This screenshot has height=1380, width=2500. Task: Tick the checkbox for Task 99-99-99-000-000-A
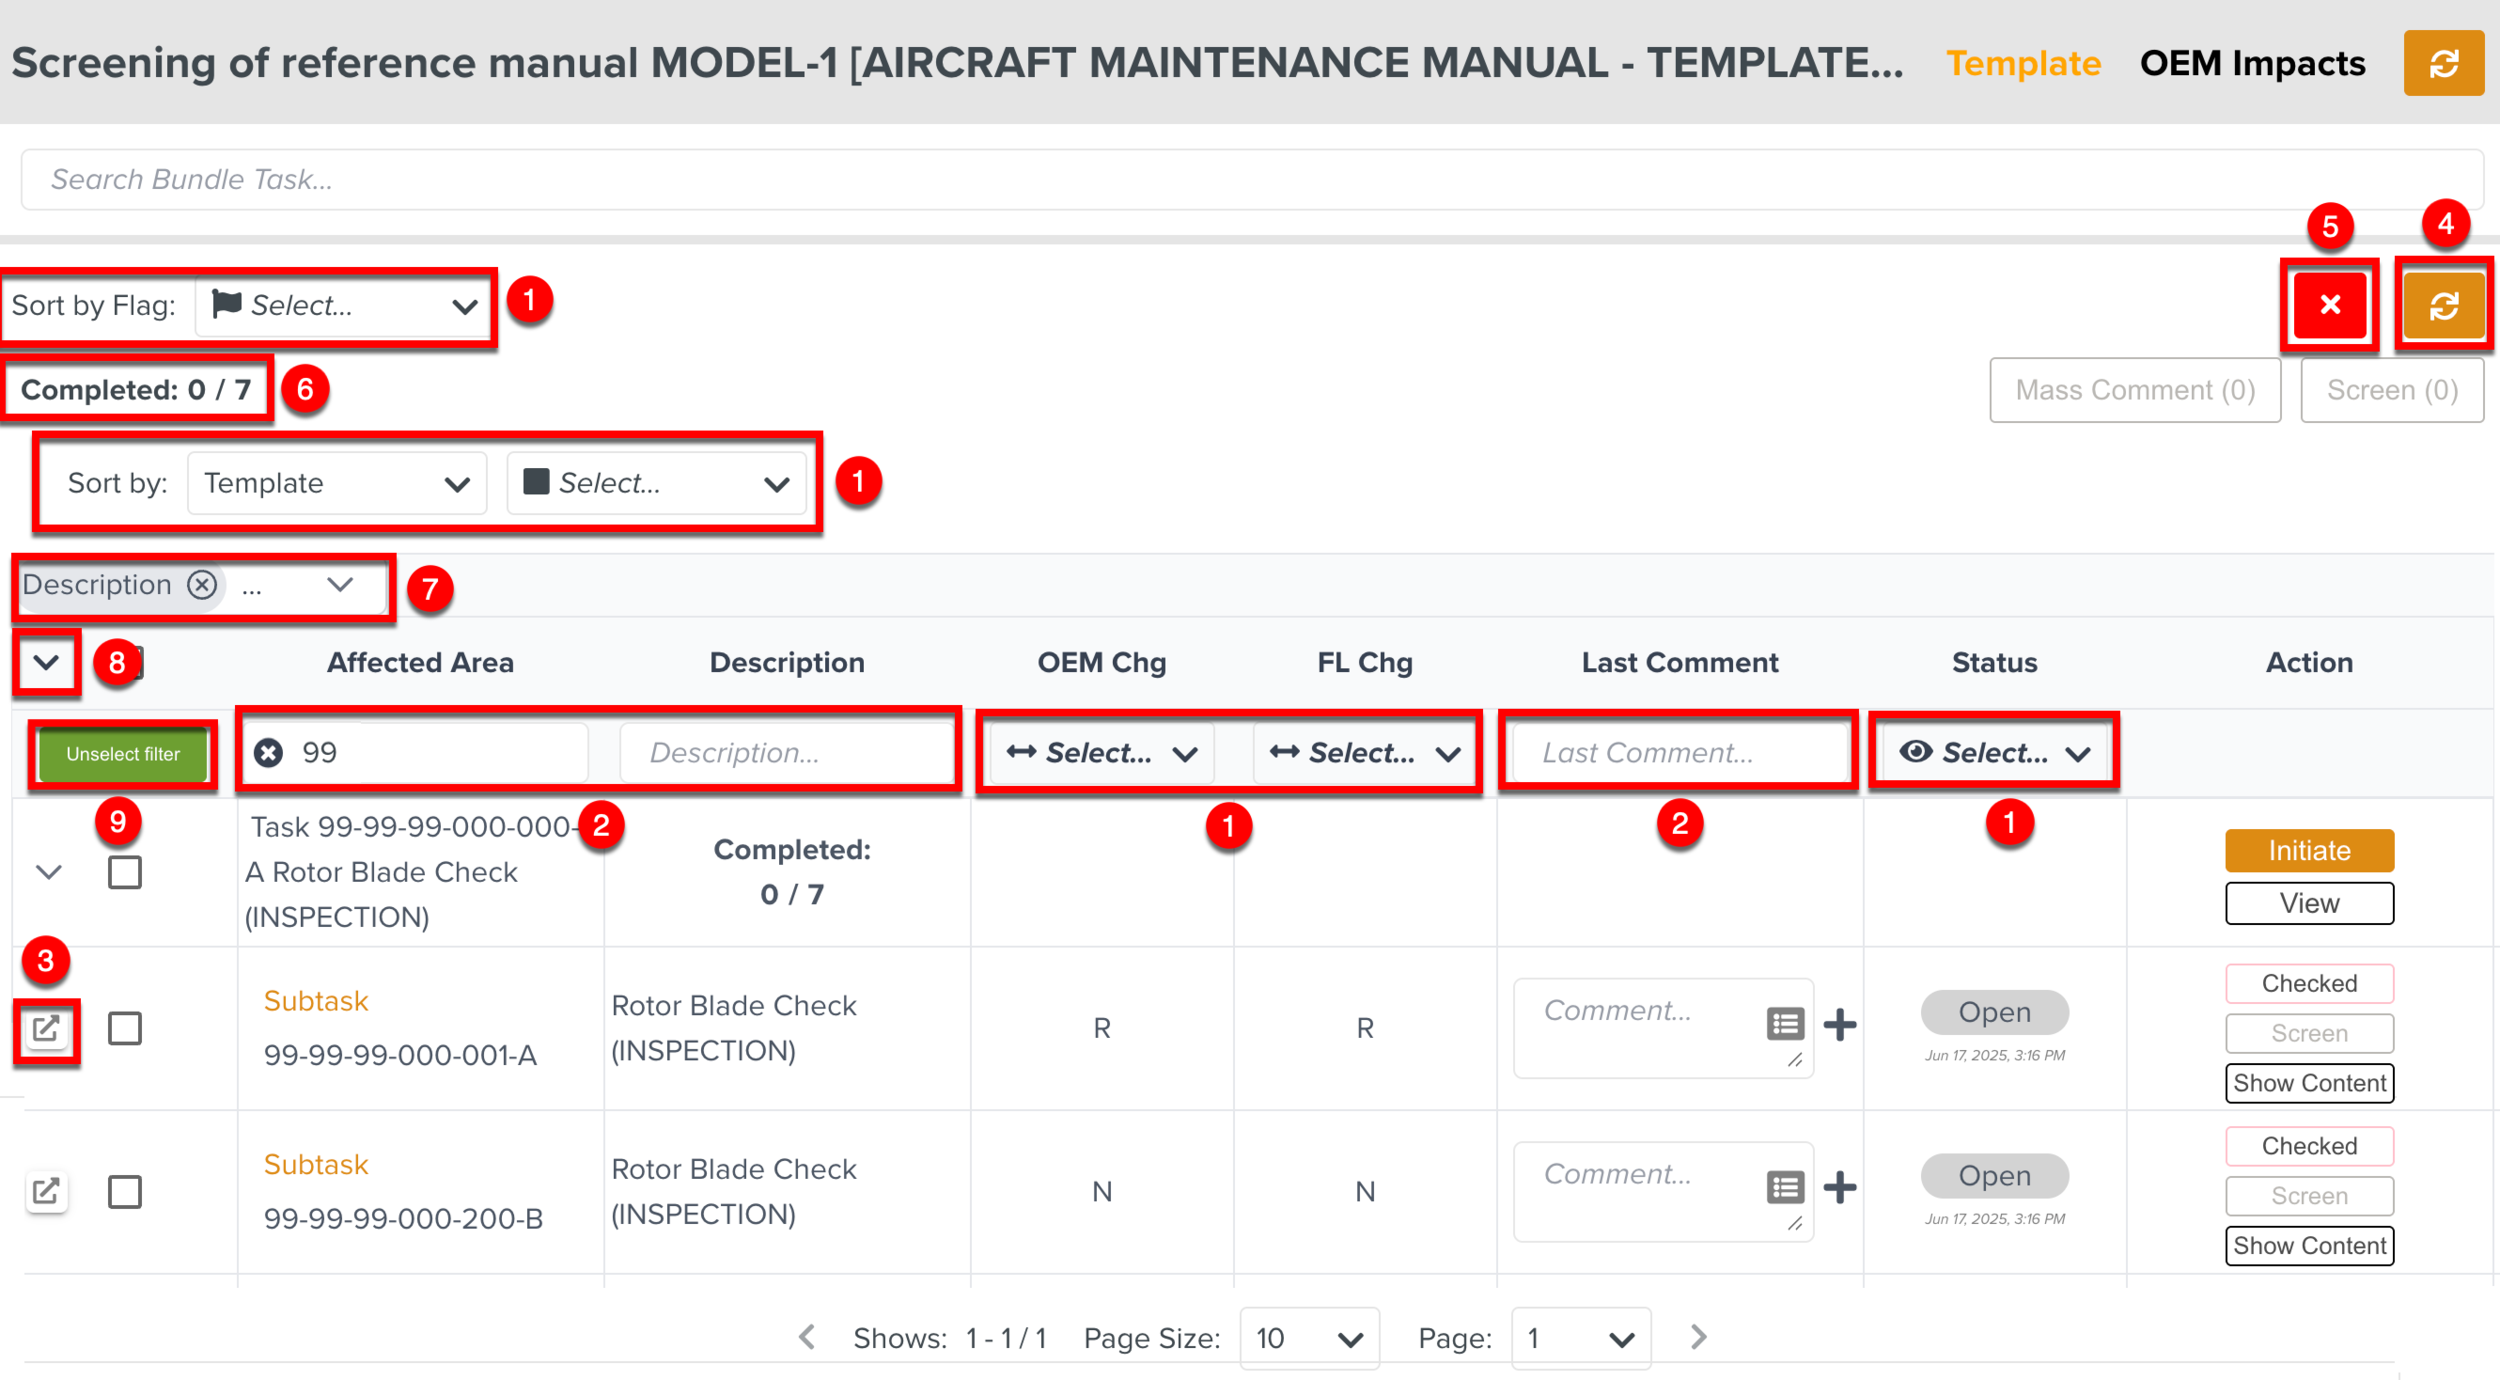(125, 872)
